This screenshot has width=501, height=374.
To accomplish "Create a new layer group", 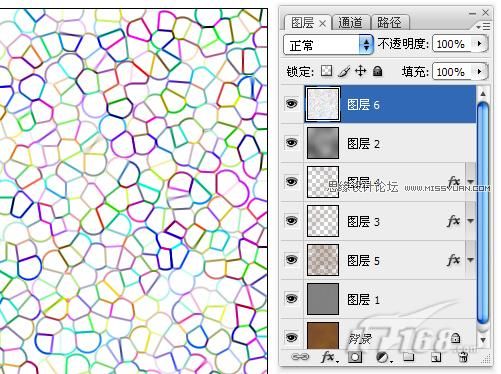I will tap(409, 357).
